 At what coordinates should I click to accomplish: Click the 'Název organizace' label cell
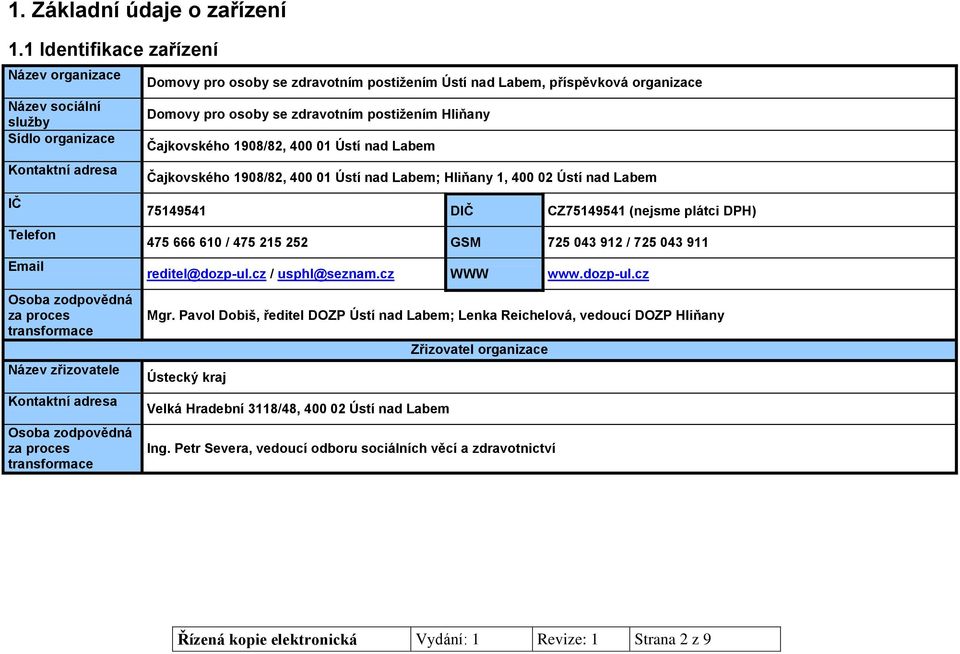[73, 81]
